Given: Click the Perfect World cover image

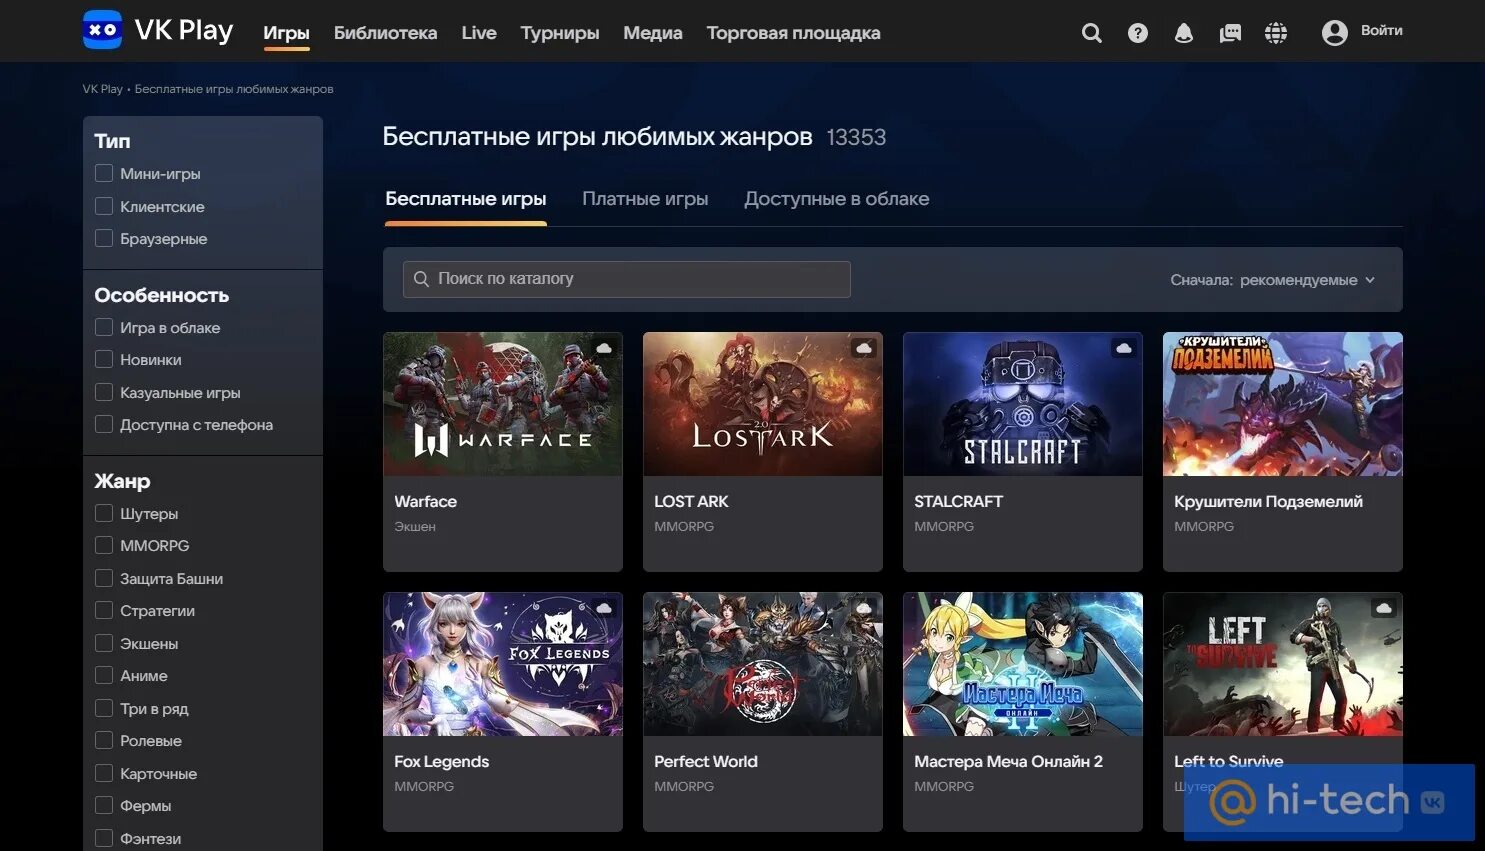Looking at the screenshot, I should [x=763, y=664].
